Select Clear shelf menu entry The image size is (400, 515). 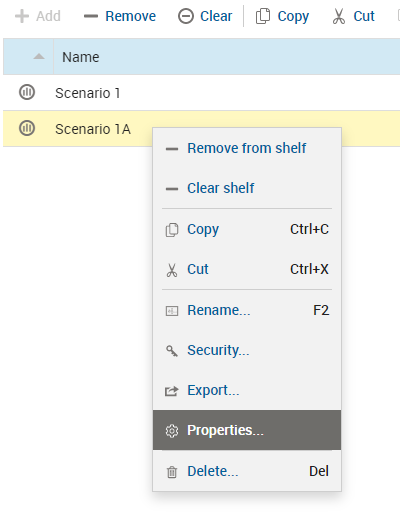tap(247, 188)
